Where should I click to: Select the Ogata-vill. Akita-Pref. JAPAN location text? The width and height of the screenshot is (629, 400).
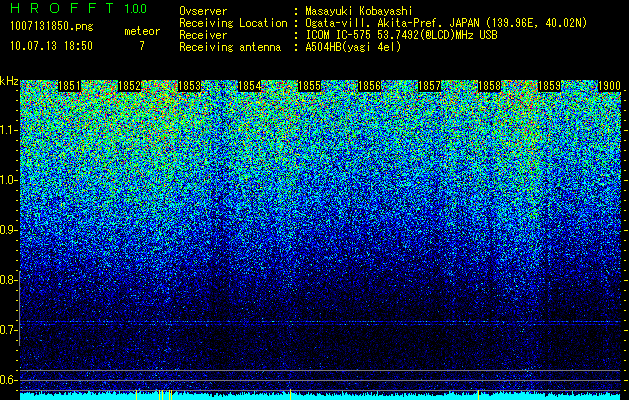446,23
